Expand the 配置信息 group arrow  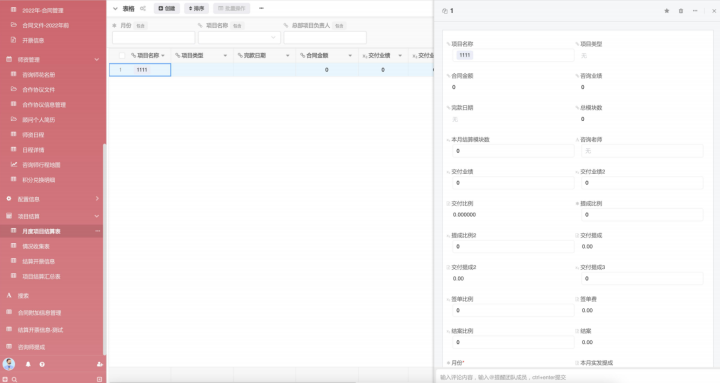click(97, 198)
